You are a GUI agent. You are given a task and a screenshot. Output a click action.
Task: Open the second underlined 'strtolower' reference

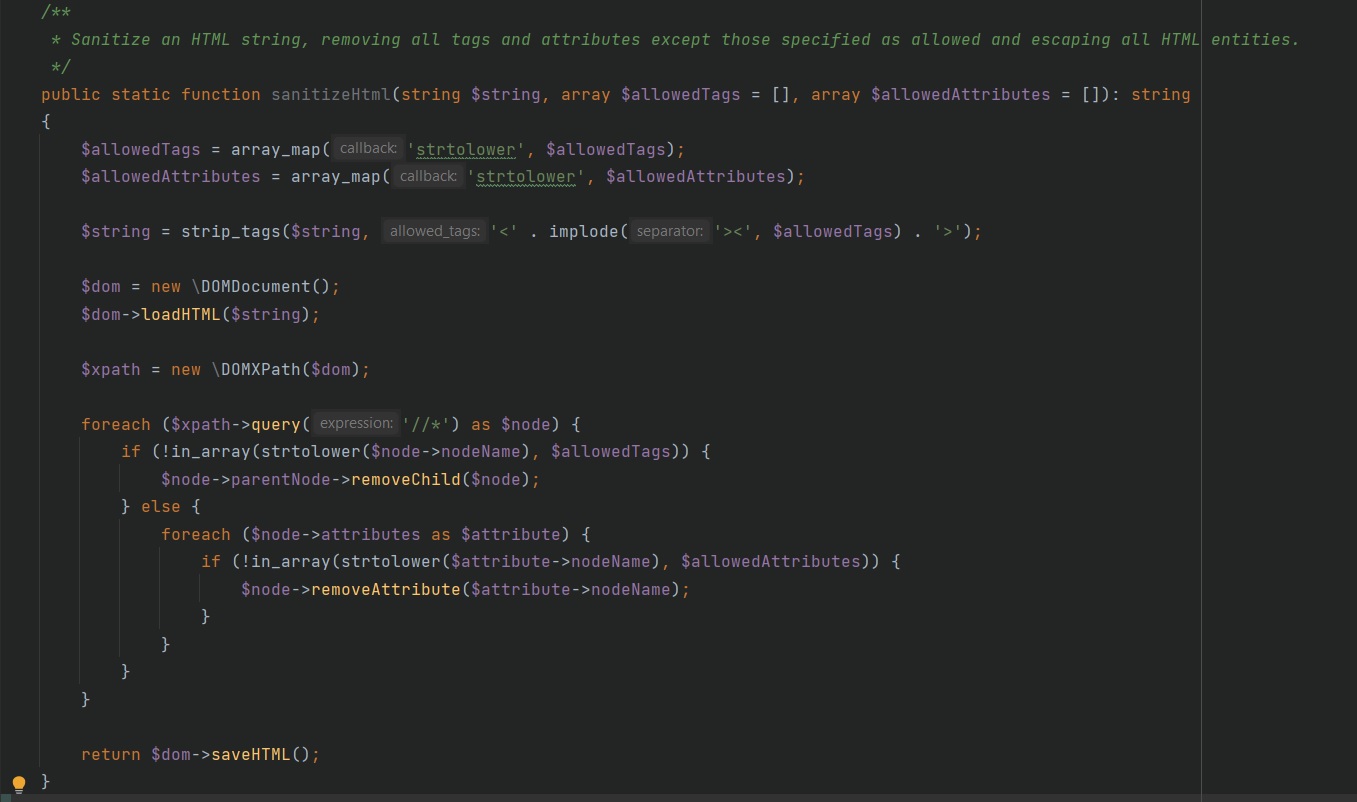526,176
